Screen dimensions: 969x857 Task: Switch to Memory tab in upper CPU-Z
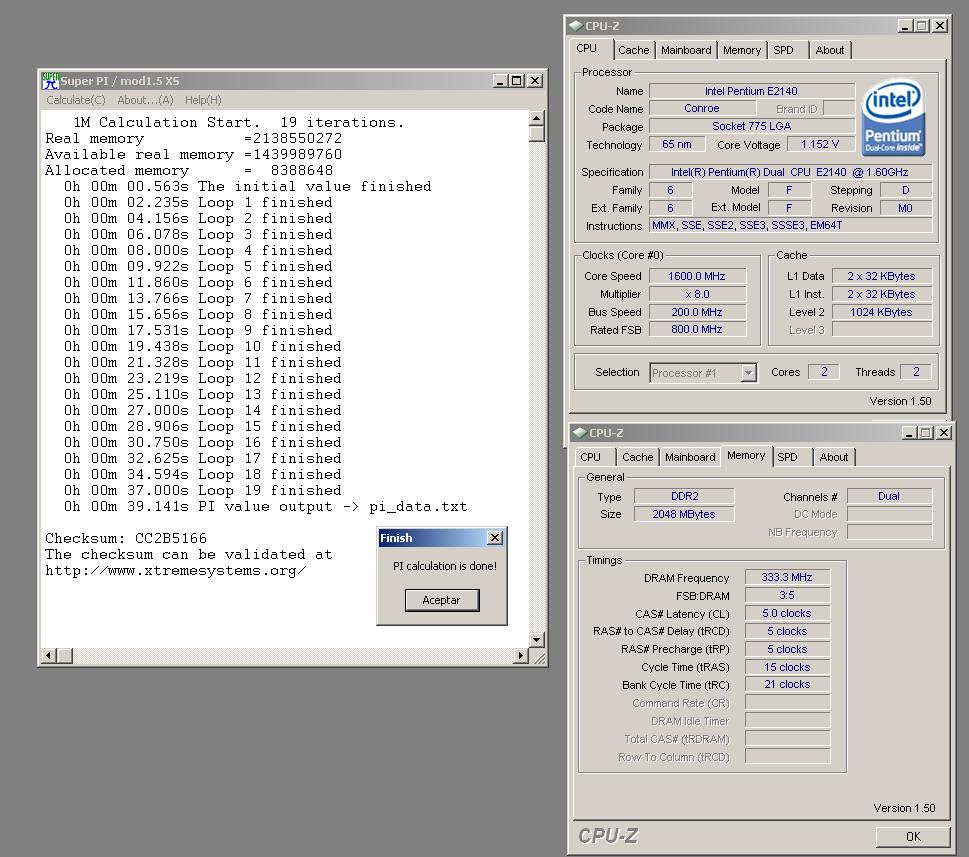(742, 50)
